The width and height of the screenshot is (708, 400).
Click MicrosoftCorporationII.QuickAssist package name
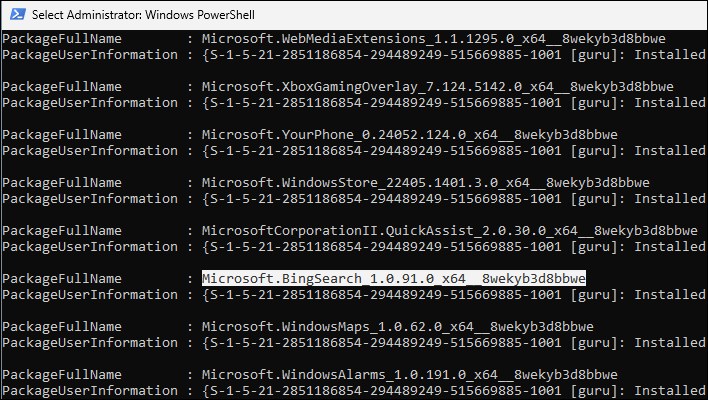[x=450, y=231]
